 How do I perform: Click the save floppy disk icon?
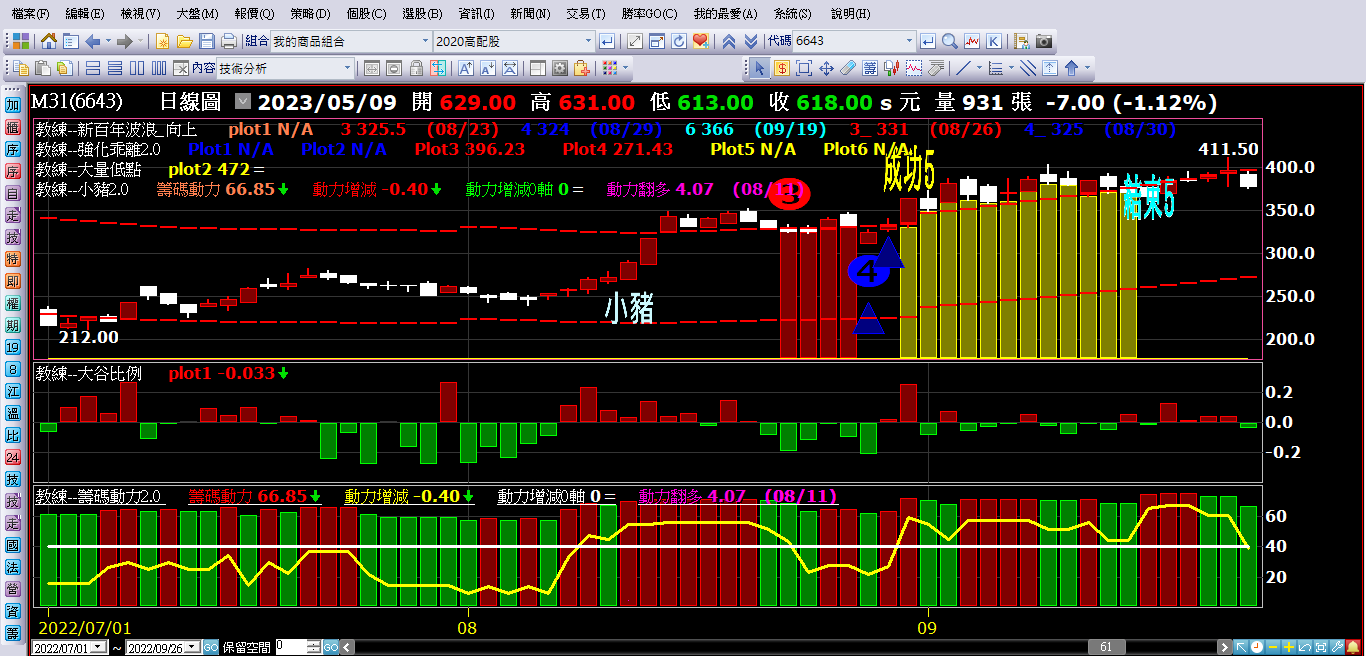tap(207, 41)
